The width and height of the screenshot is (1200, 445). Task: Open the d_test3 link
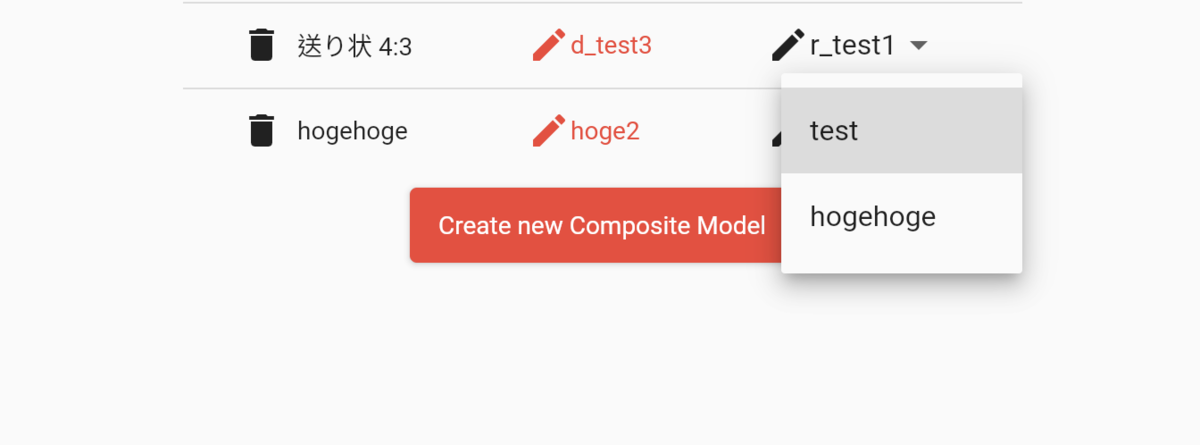point(611,45)
